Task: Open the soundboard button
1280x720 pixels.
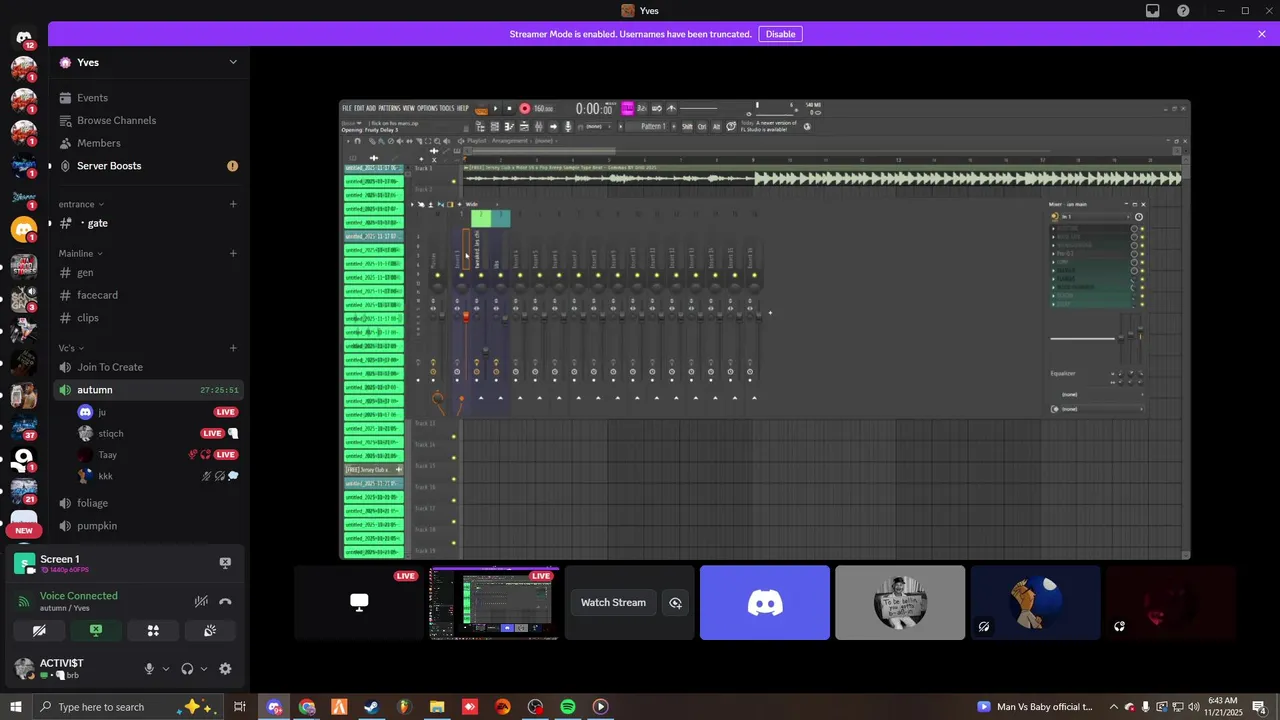Action: [210, 631]
